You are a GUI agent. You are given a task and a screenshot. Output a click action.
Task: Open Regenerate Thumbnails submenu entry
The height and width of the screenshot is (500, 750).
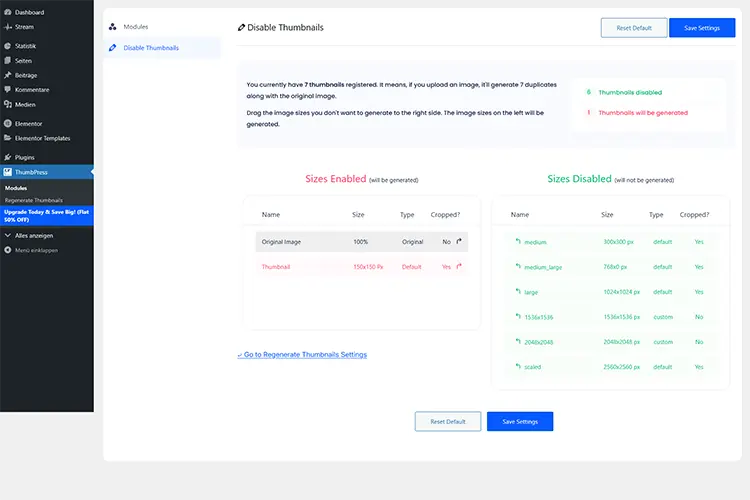[x=33, y=200]
